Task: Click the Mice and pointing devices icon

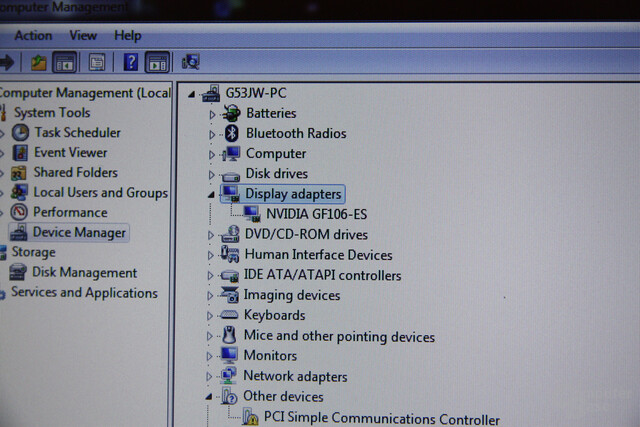Action: (229, 335)
